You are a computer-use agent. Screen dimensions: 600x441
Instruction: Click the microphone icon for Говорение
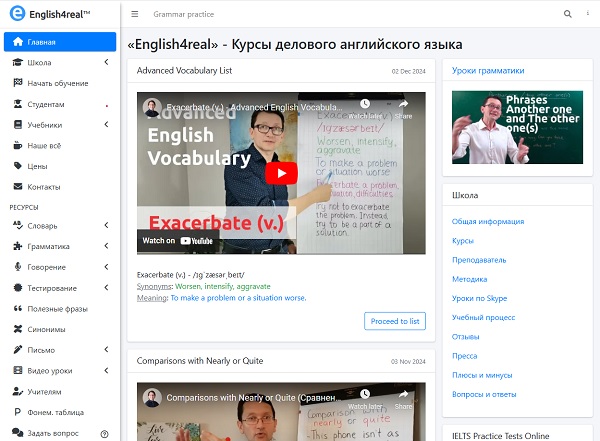pyautogui.click(x=18, y=266)
